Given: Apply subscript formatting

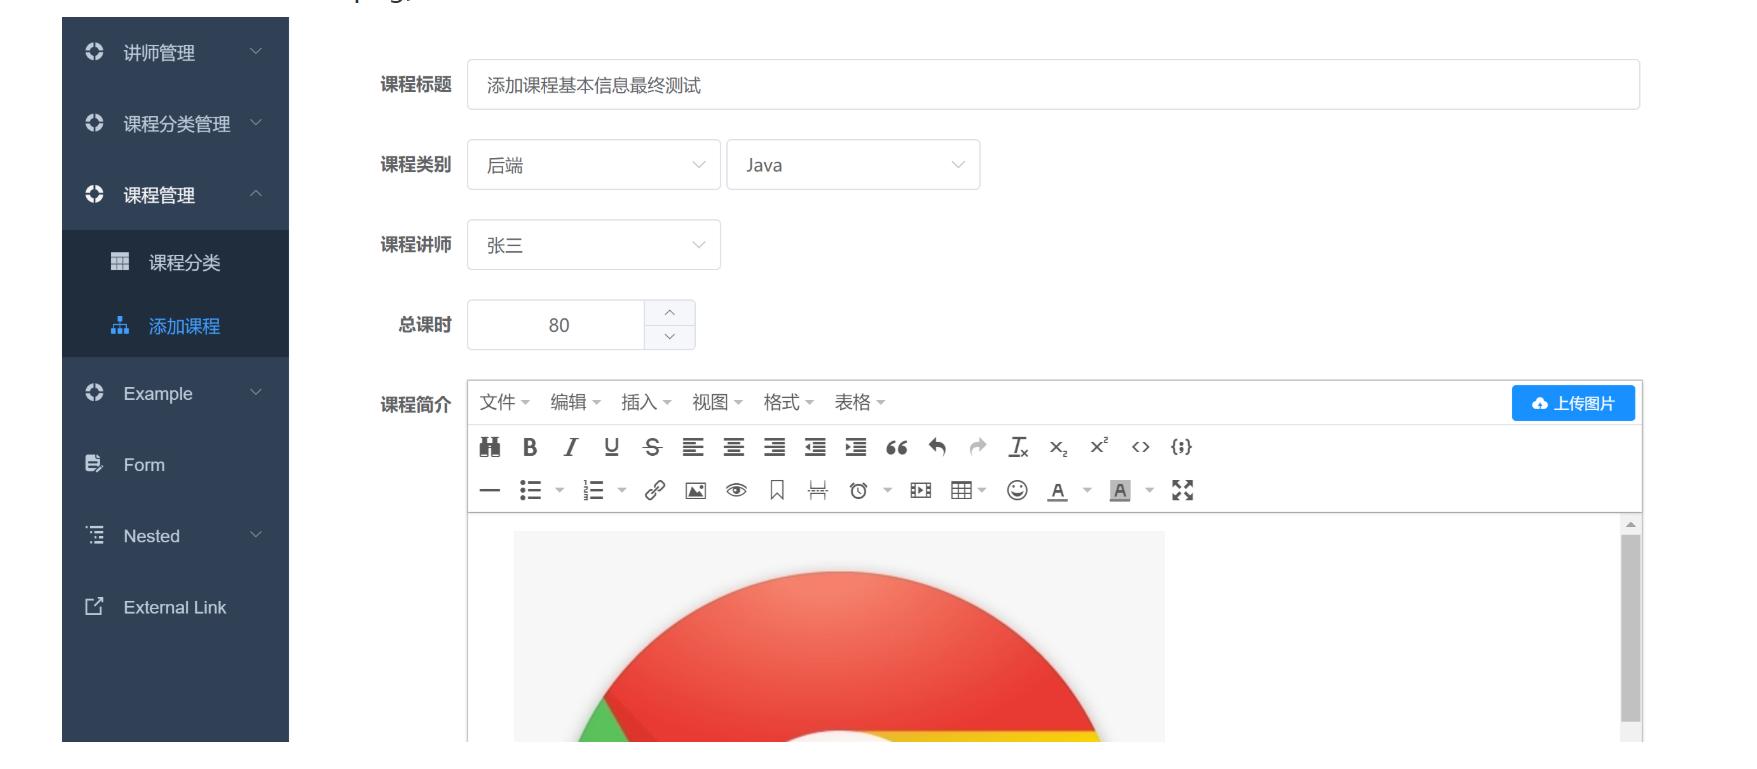Looking at the screenshot, I should pyautogui.click(x=1058, y=447).
